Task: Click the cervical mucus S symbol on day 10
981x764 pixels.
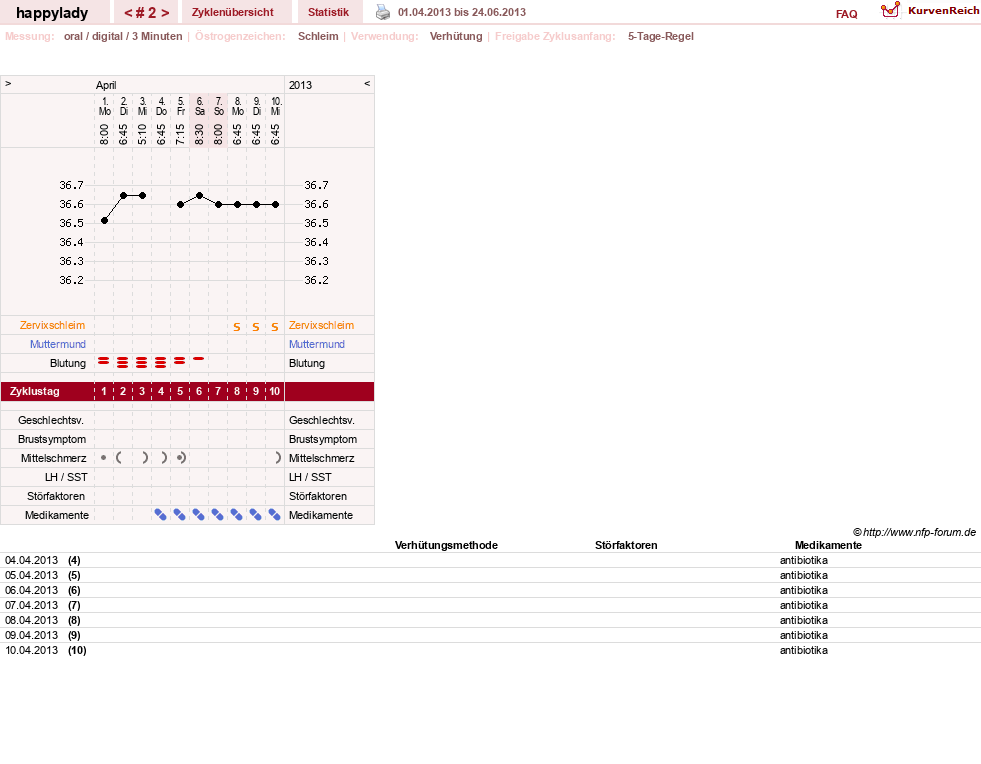Action: [275, 327]
